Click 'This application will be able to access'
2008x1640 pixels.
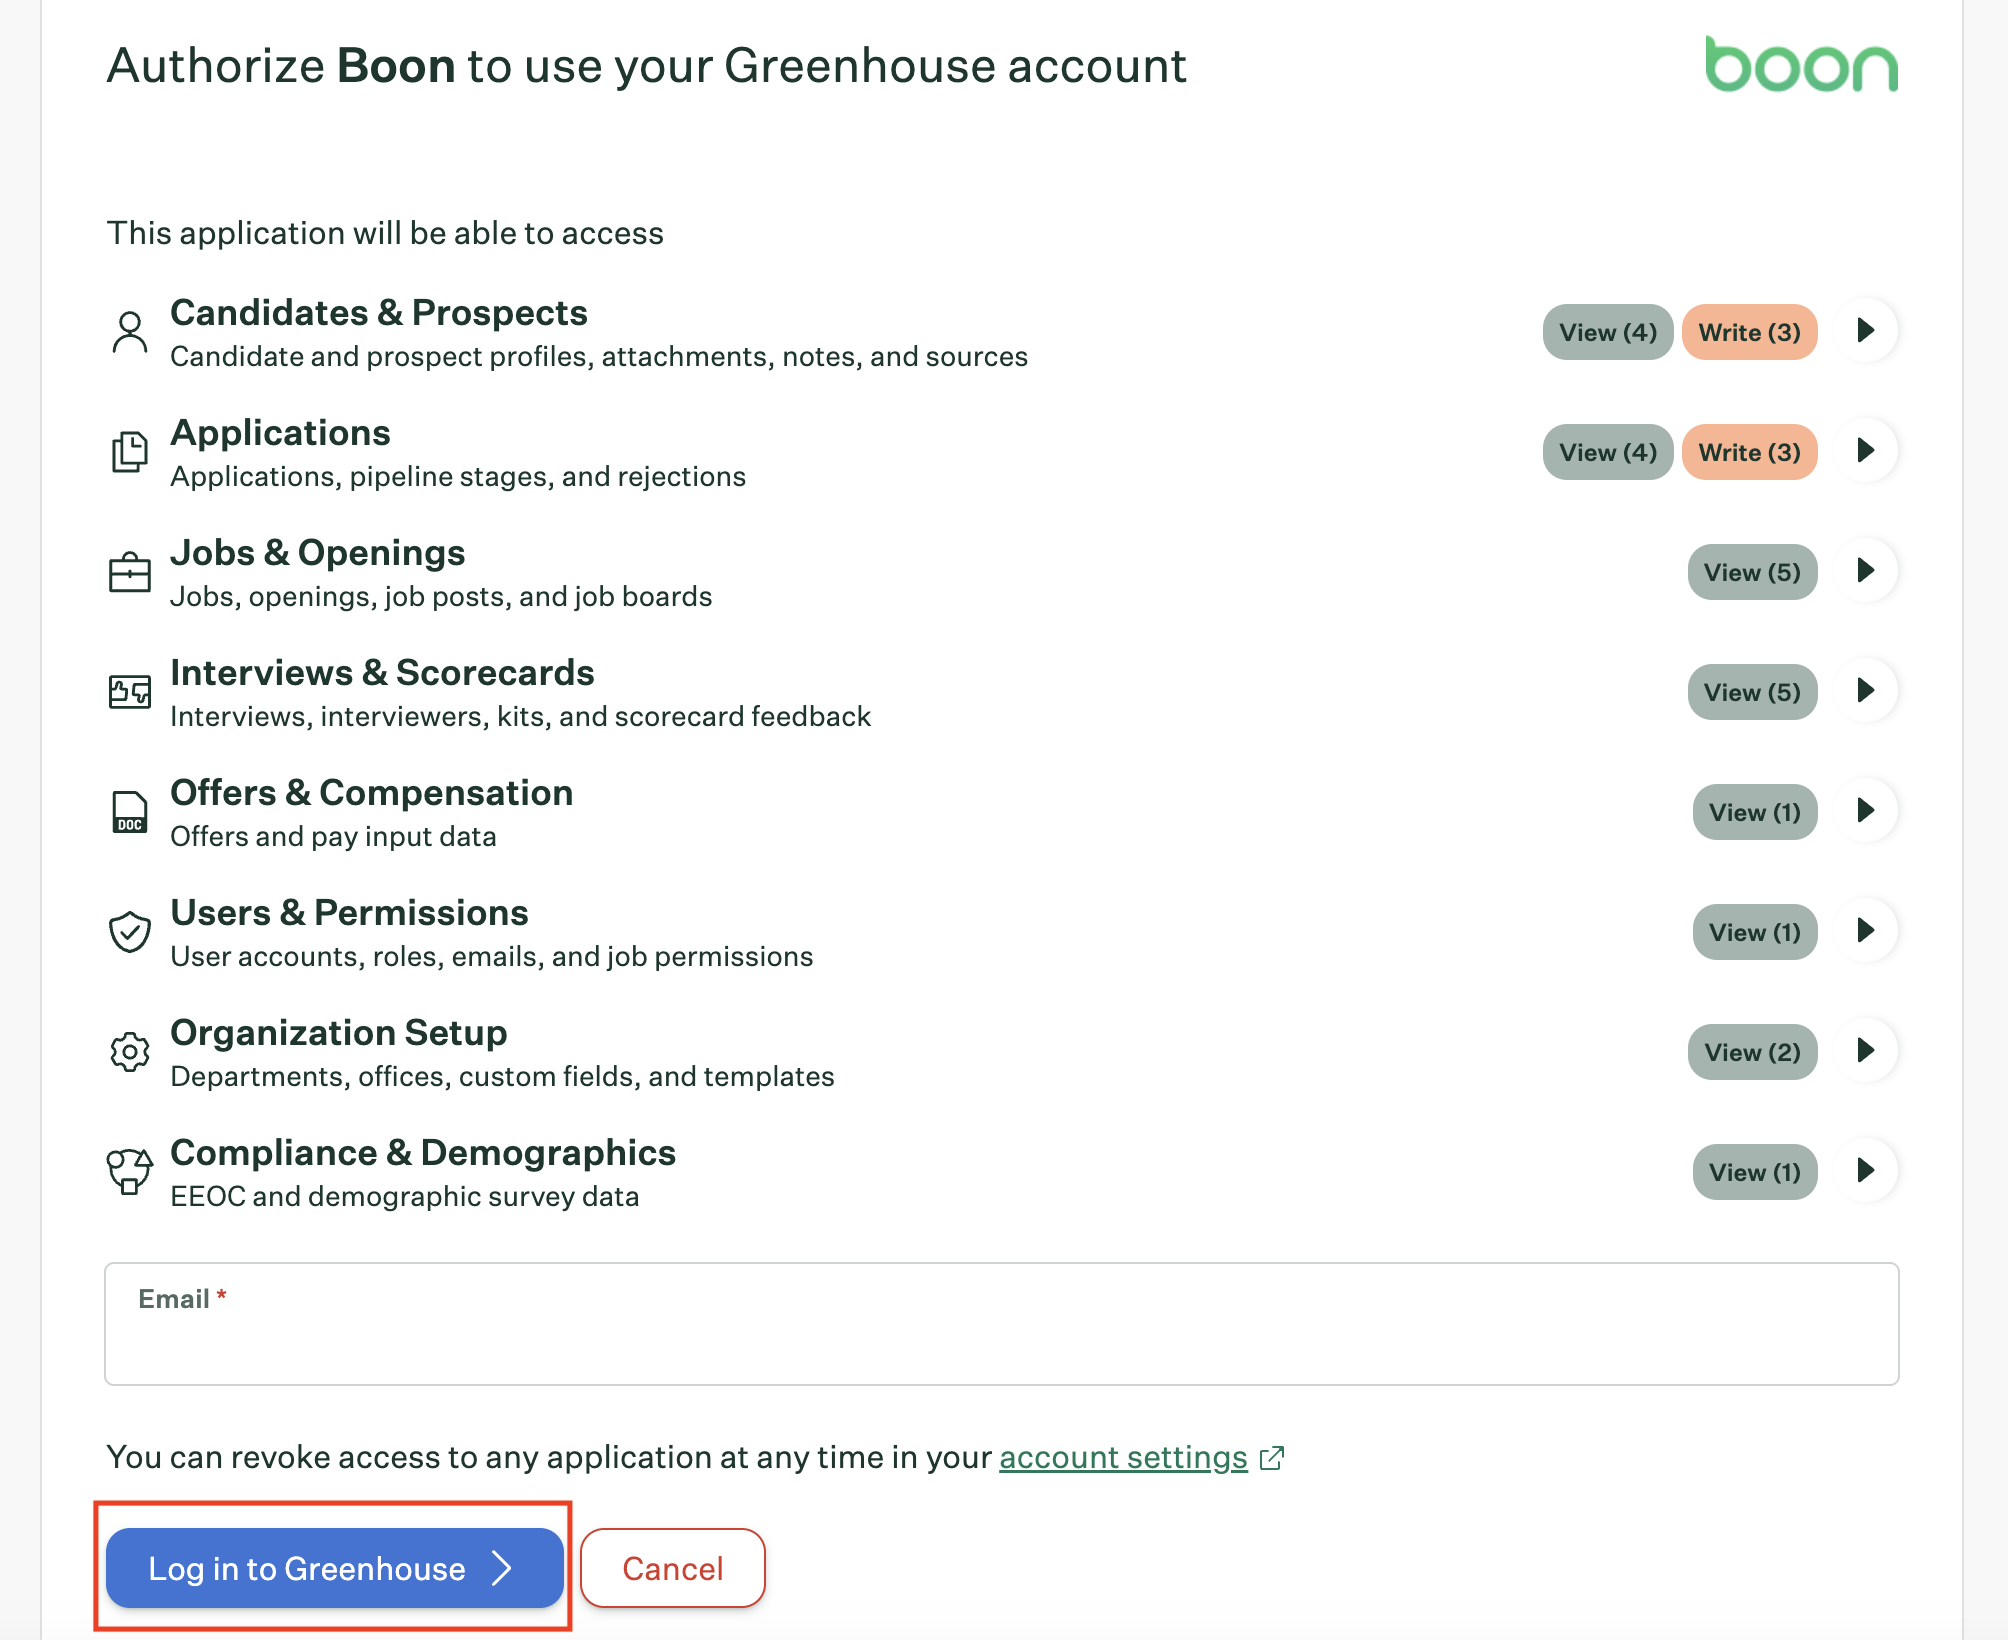(385, 233)
